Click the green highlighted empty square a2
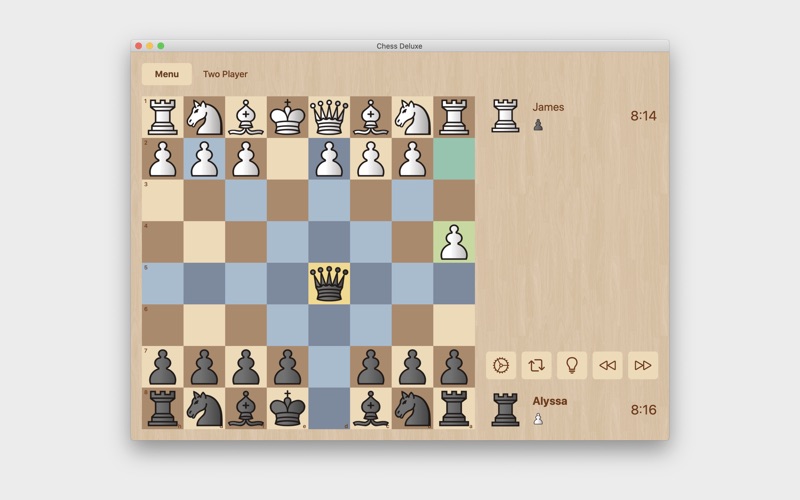This screenshot has width=800, height=500. coord(454,159)
